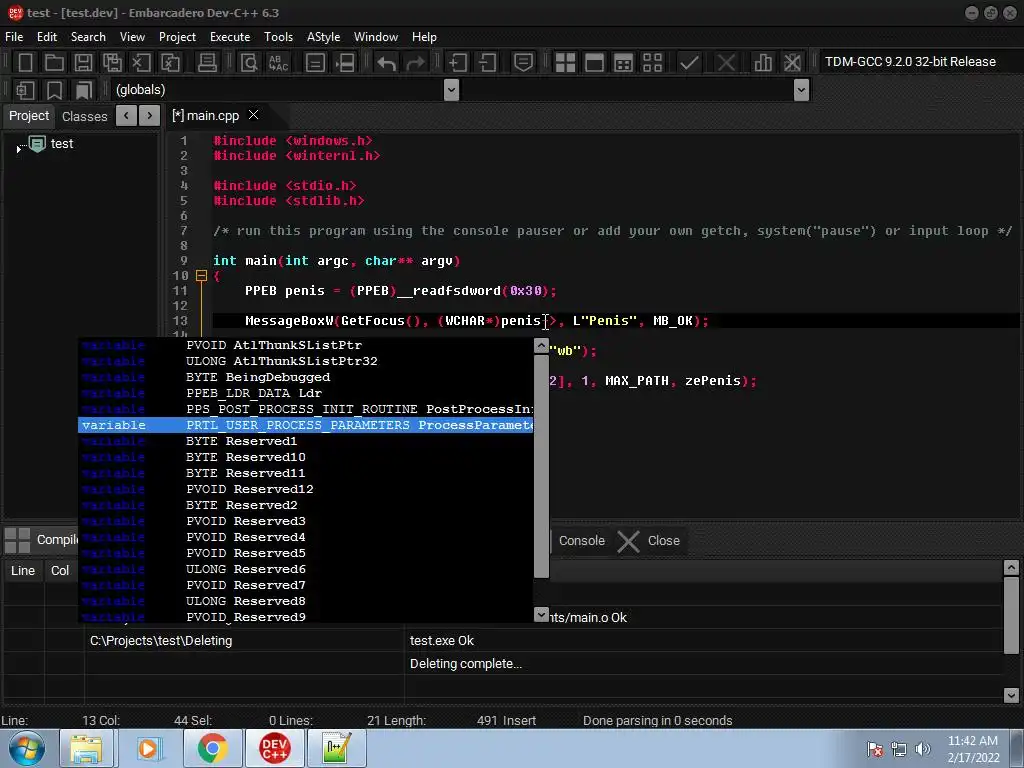The image size is (1024, 768).
Task: Expand the test project tree node
Action: pyautogui.click(x=18, y=149)
